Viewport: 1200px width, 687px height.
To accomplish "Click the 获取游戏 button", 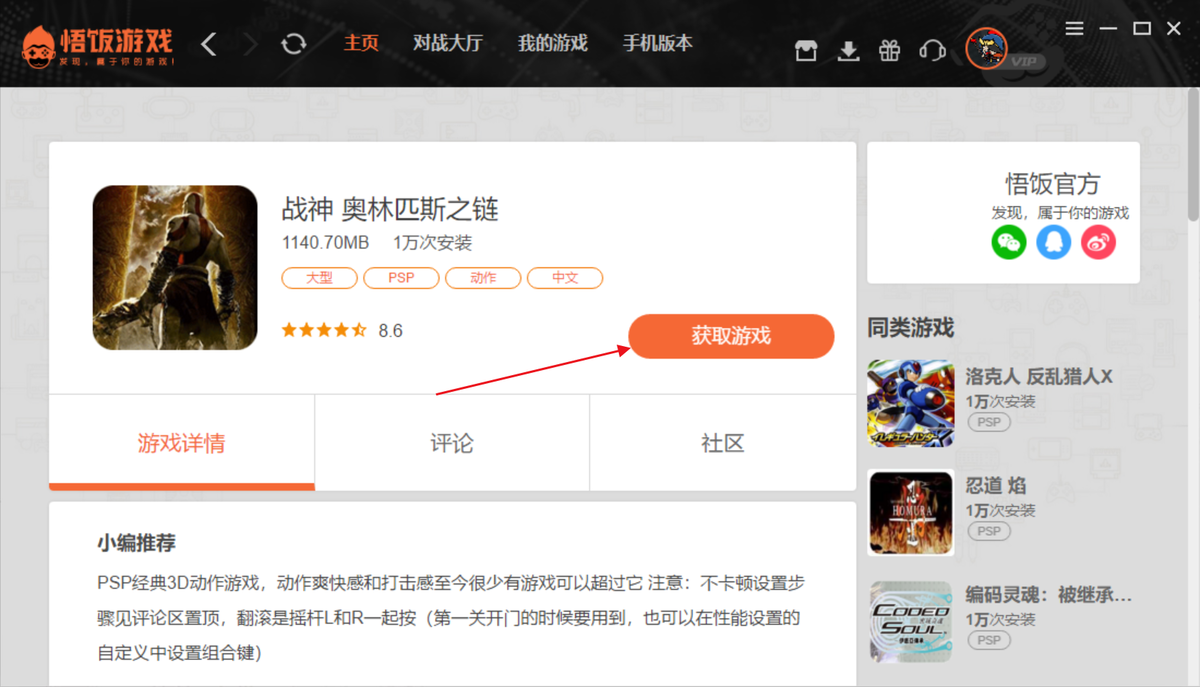I will pyautogui.click(x=731, y=336).
